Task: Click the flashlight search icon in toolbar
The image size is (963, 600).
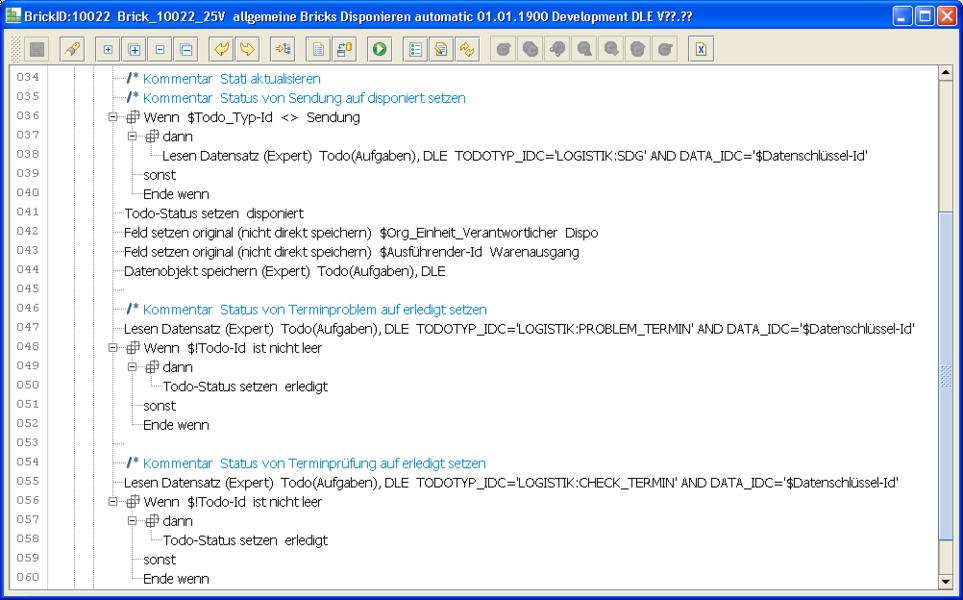Action: point(71,49)
